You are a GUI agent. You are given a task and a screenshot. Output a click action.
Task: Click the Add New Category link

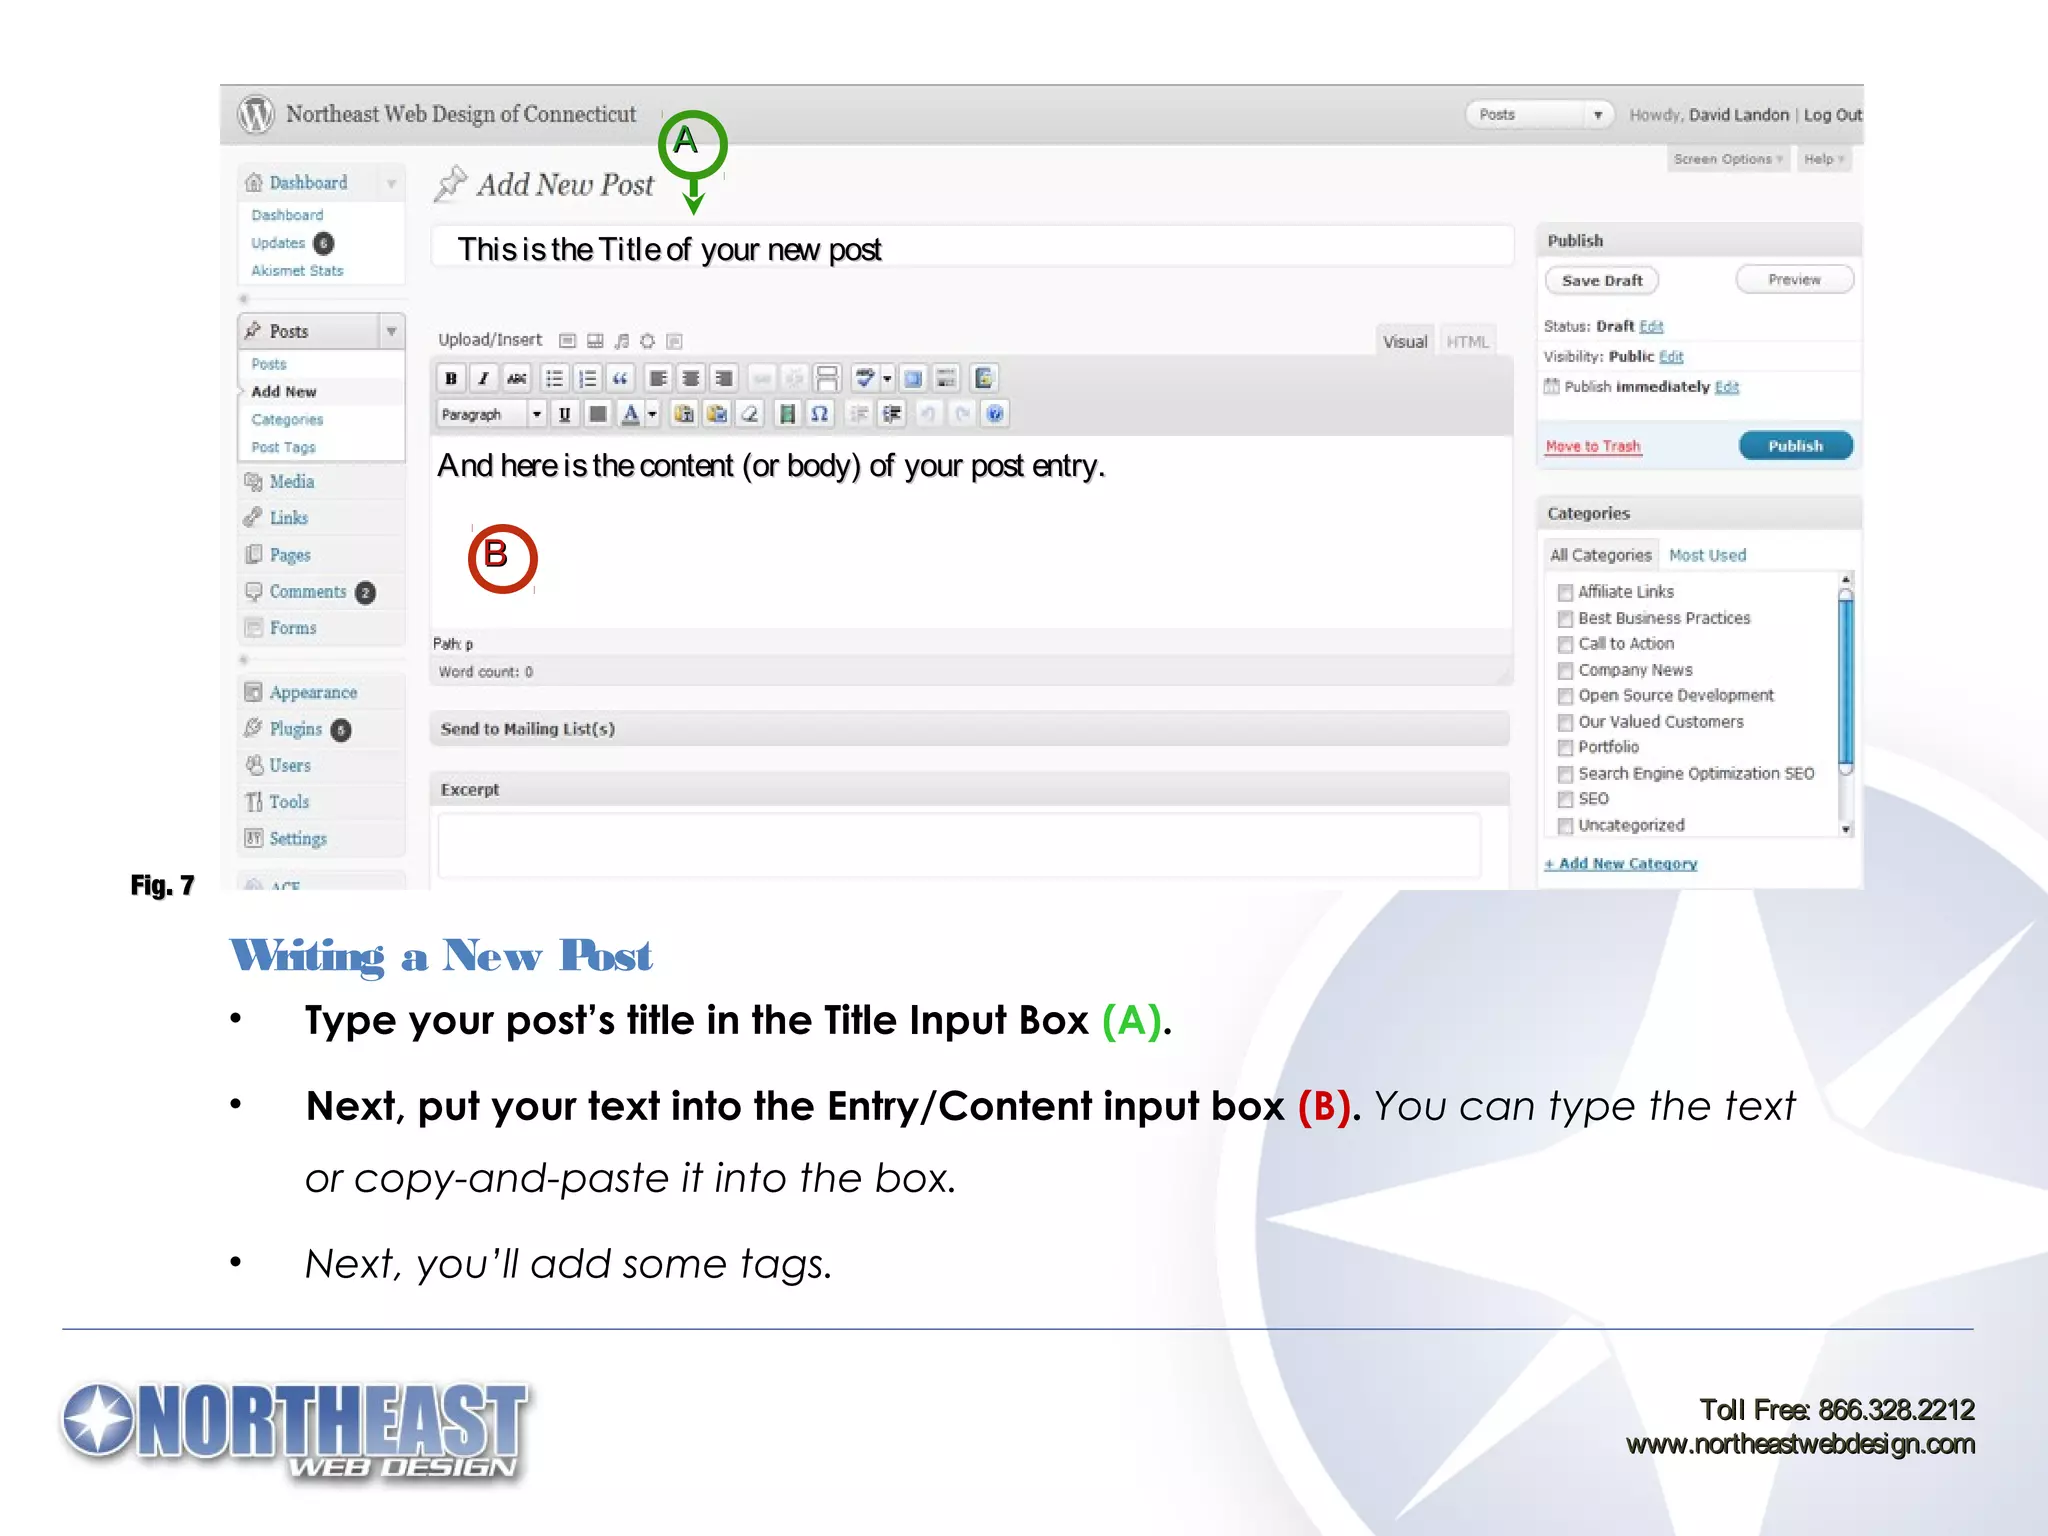pyautogui.click(x=1621, y=864)
